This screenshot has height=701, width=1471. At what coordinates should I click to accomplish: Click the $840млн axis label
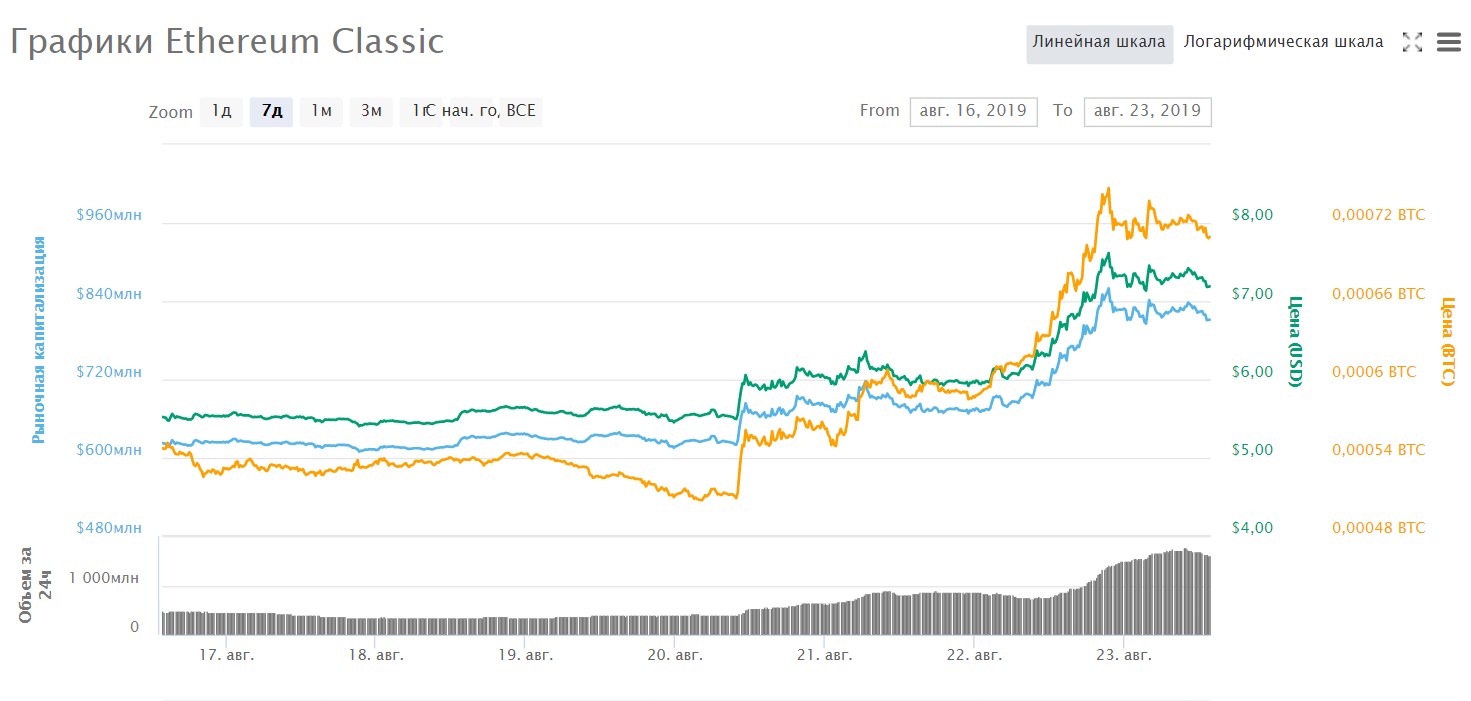coord(109,294)
